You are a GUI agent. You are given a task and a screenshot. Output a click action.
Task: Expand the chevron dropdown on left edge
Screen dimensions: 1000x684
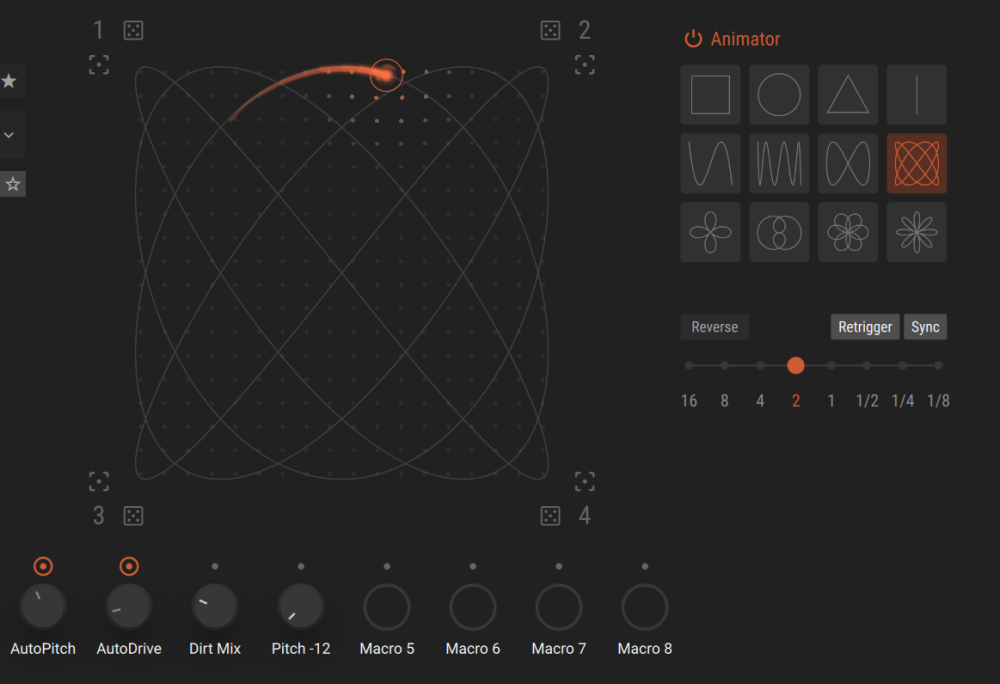pyautogui.click(x=9, y=135)
